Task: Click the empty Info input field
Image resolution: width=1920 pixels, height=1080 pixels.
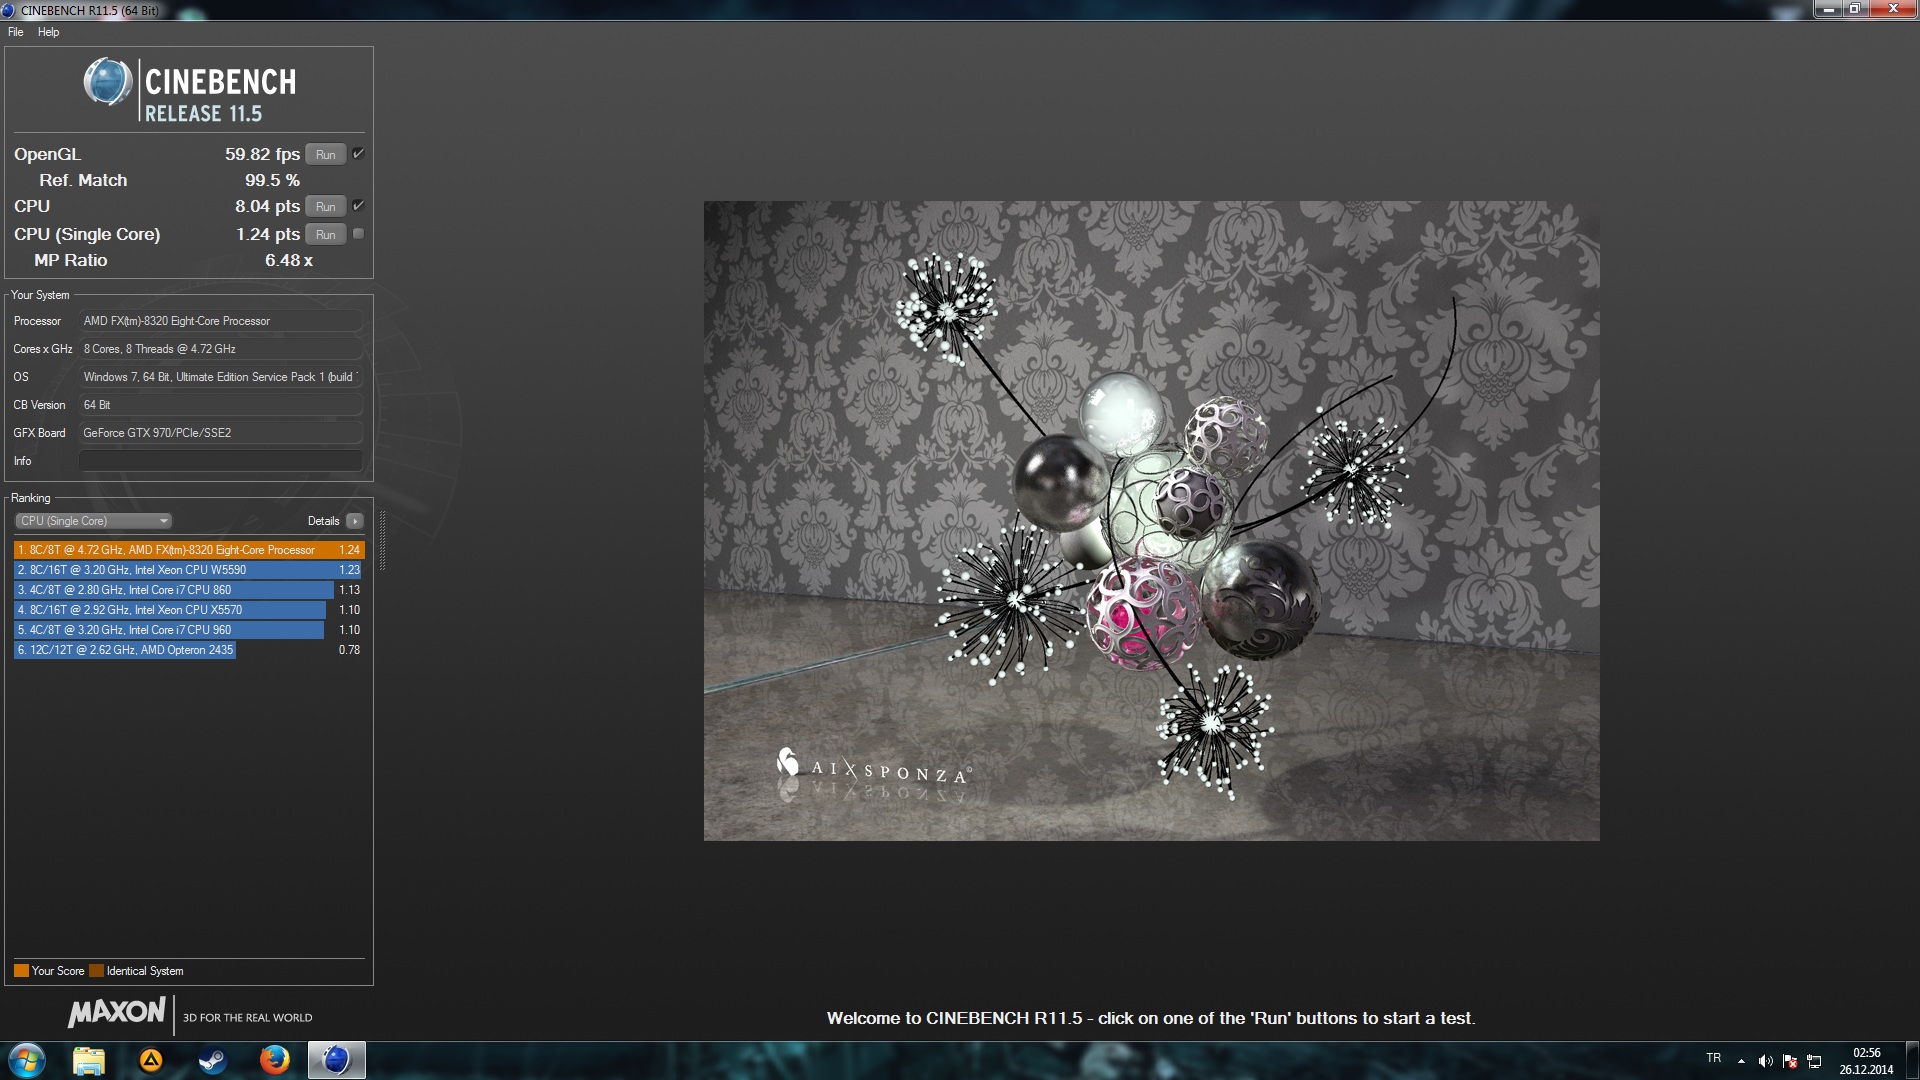Action: pos(220,461)
